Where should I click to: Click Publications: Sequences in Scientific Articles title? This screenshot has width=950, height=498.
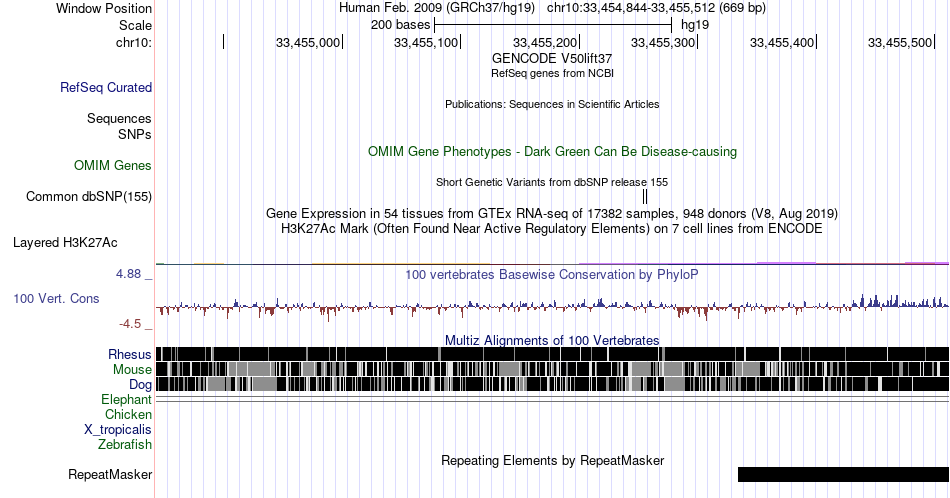point(552,104)
